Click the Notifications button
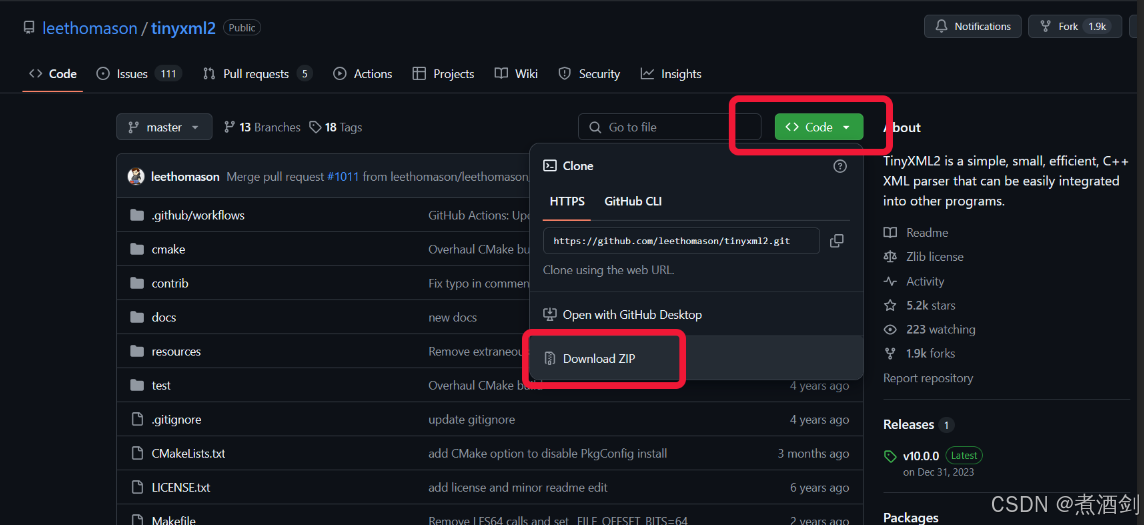 [x=973, y=26]
